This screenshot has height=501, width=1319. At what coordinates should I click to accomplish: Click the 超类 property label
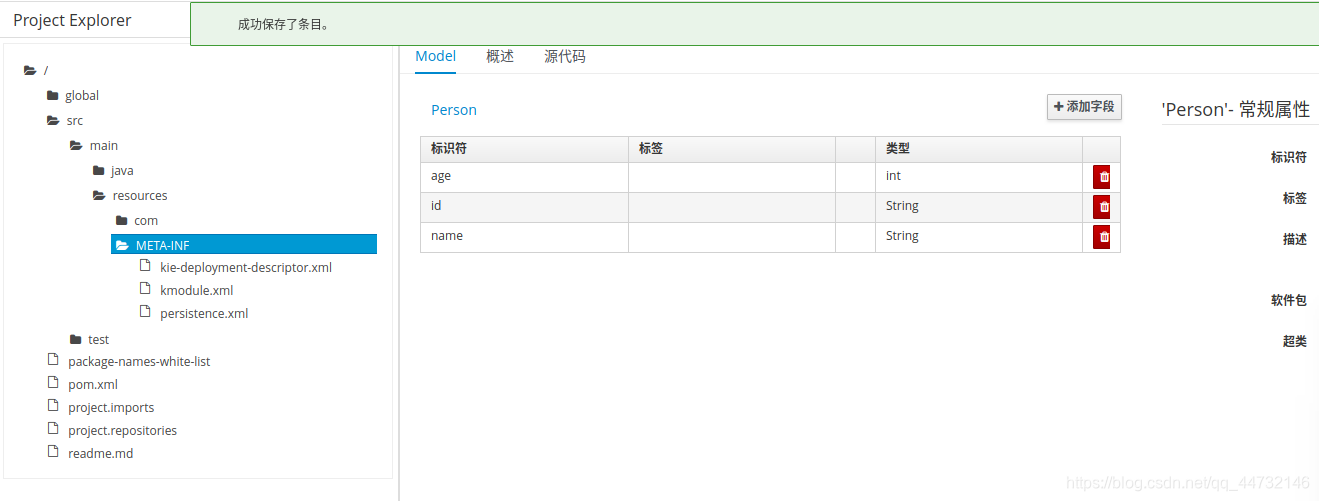tap(1295, 341)
